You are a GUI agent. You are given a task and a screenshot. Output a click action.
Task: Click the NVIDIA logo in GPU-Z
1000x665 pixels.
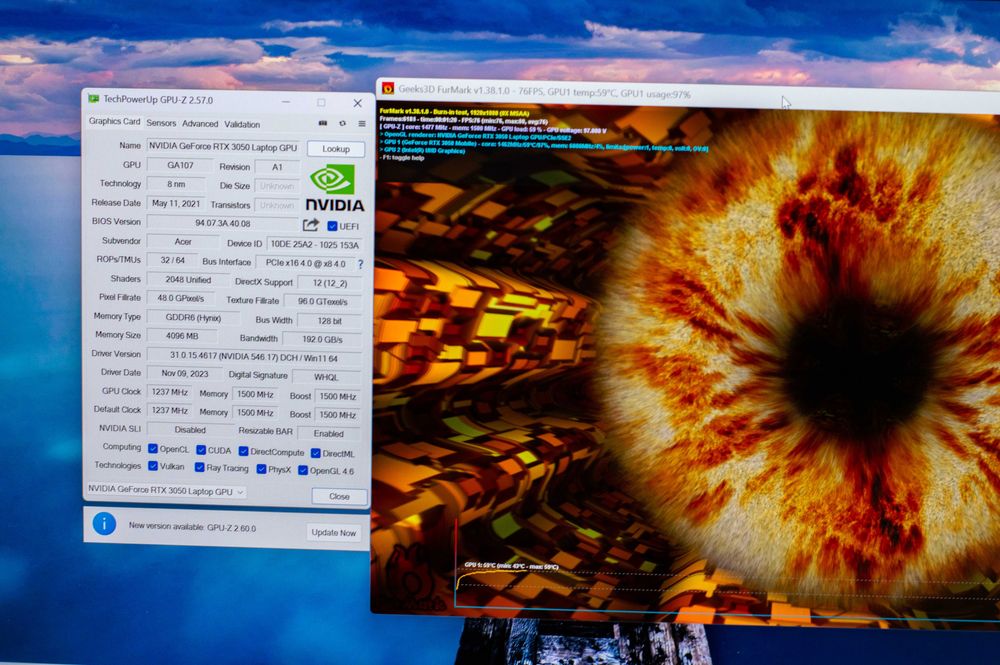(x=334, y=188)
